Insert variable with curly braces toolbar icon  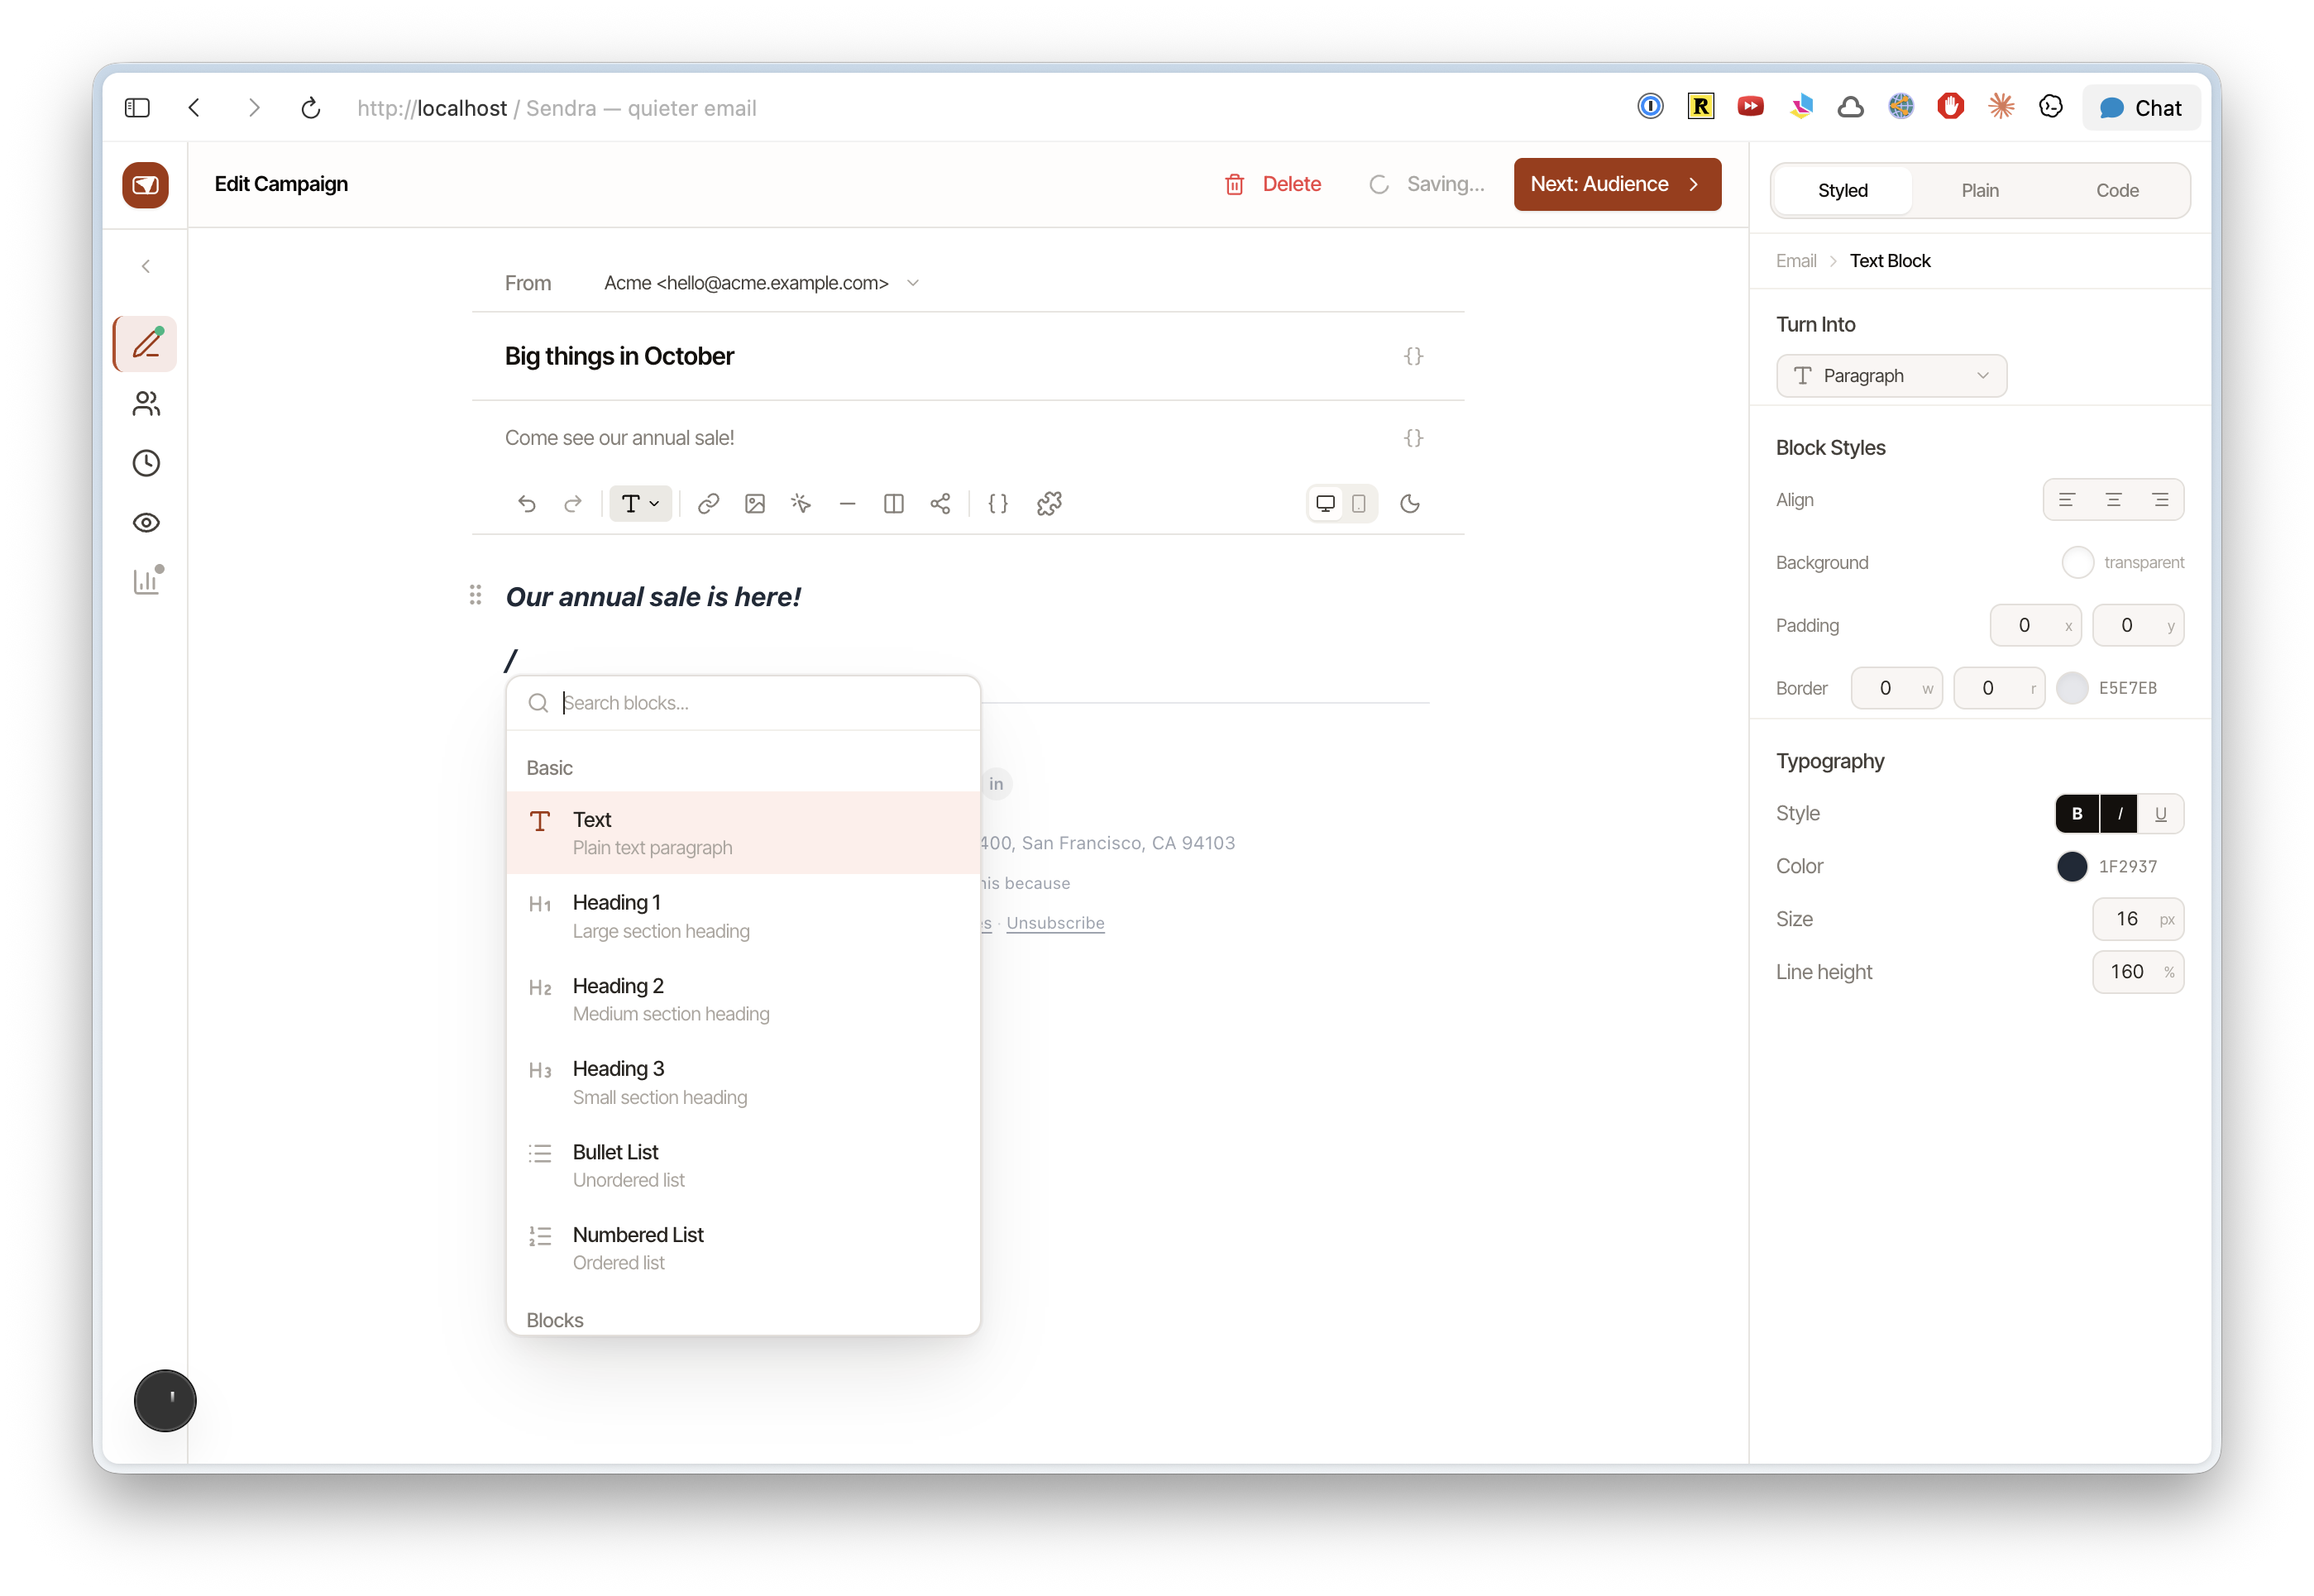click(998, 504)
